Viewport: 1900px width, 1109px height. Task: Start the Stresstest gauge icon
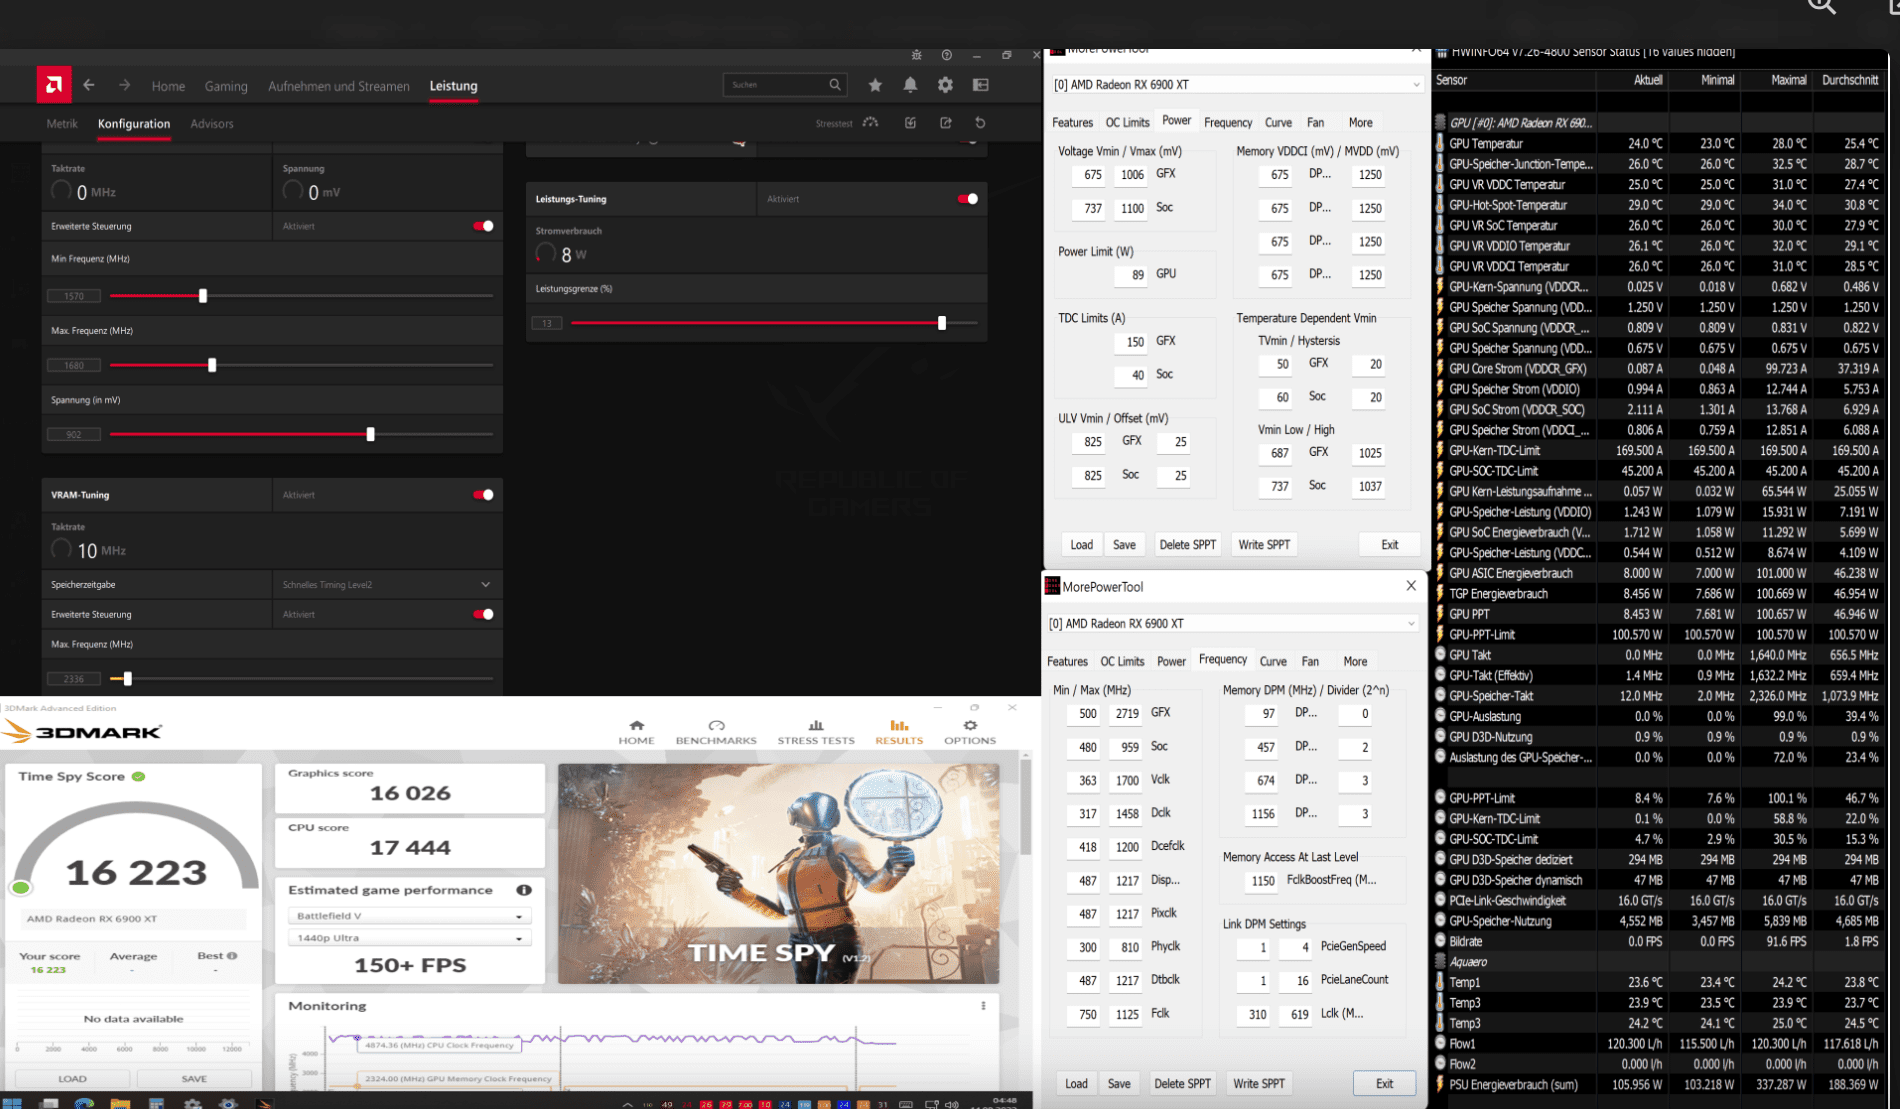[x=871, y=123]
